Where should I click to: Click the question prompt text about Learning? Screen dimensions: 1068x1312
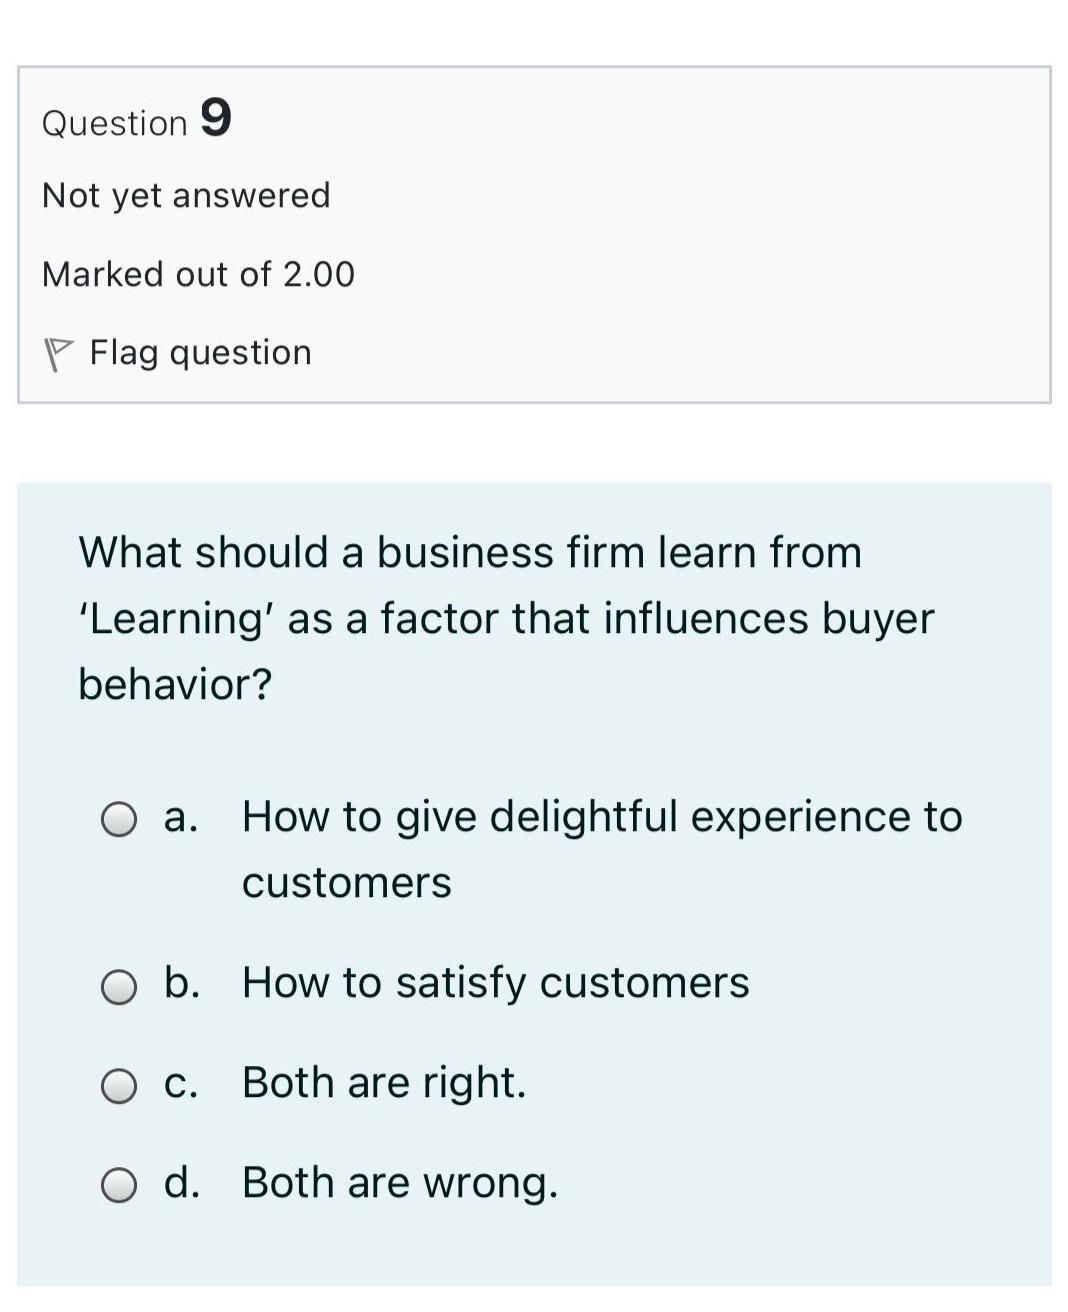point(505,618)
